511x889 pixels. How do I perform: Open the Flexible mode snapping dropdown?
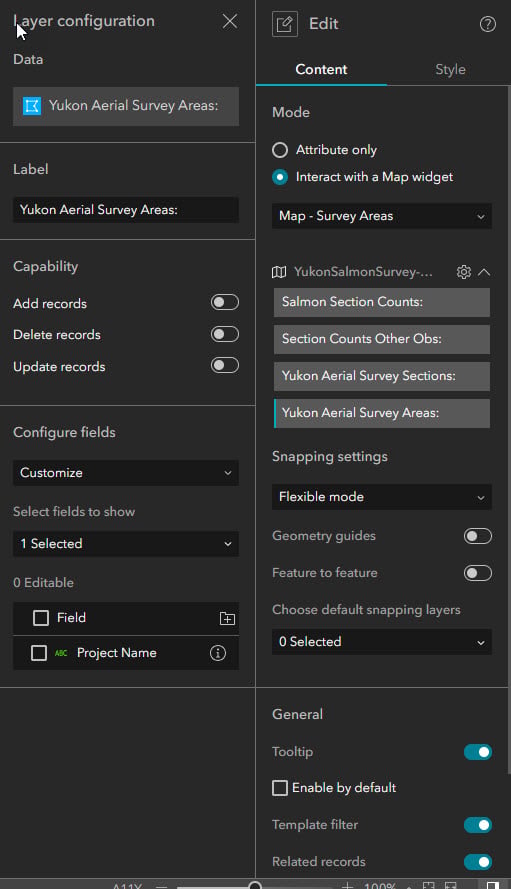click(x=382, y=497)
